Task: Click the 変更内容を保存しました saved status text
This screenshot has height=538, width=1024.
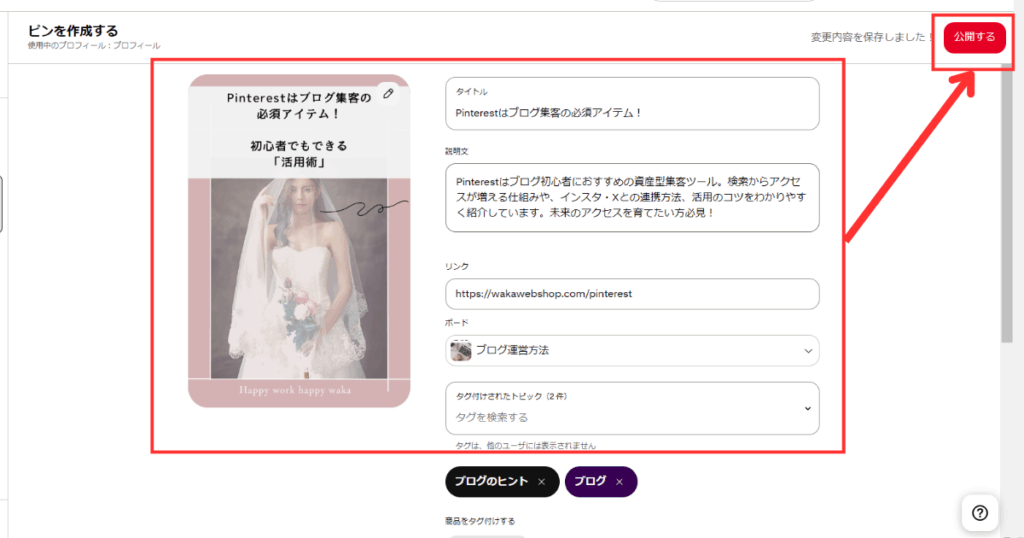Action: point(870,37)
